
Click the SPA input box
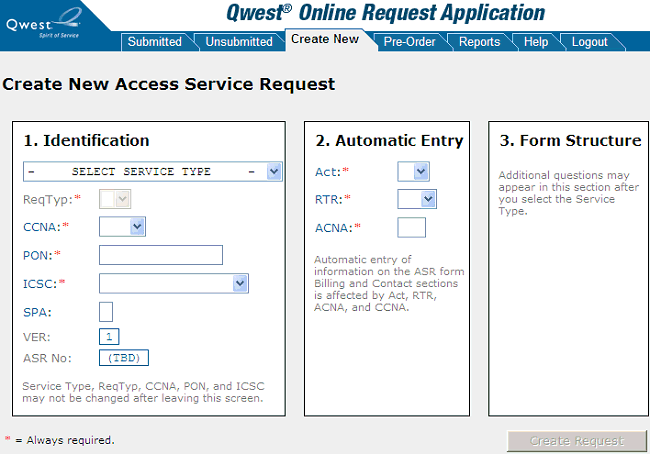click(x=106, y=311)
